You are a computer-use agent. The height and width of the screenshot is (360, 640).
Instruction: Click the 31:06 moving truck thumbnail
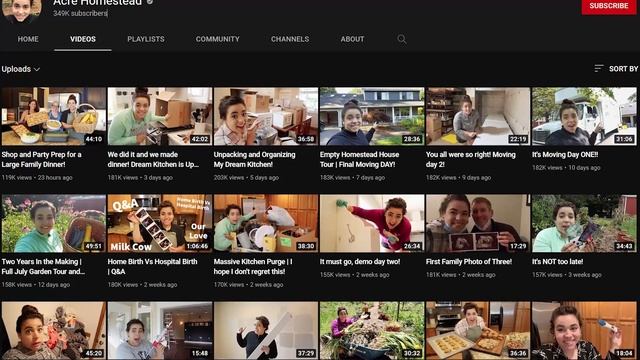point(584,116)
